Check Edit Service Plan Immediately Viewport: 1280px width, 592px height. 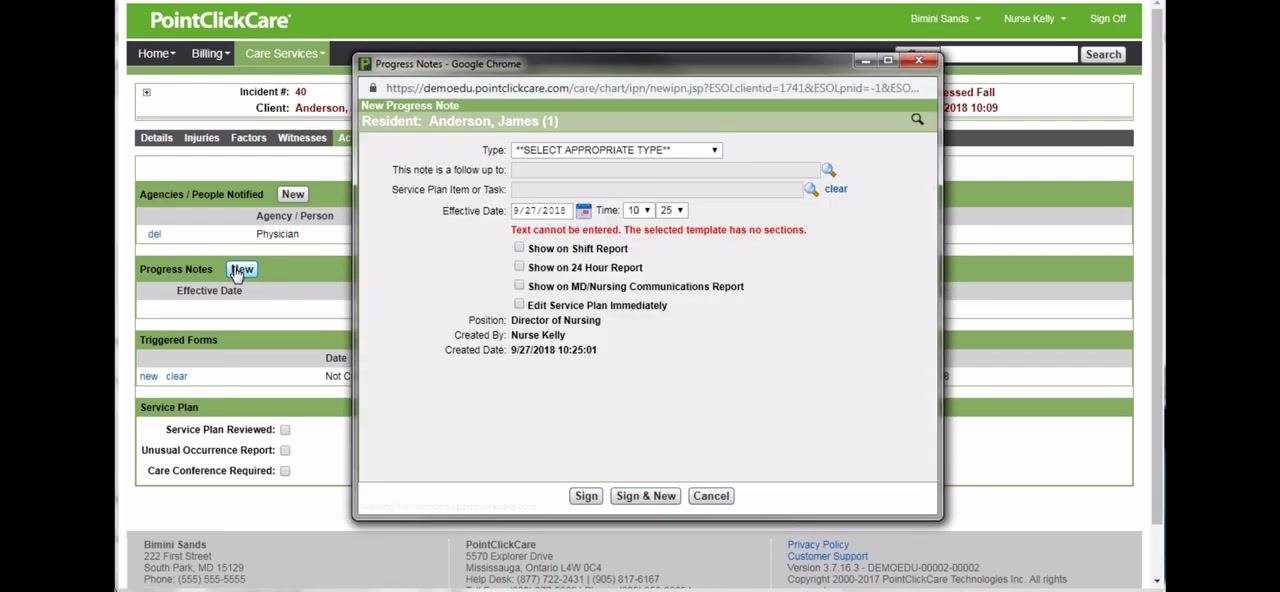click(519, 304)
